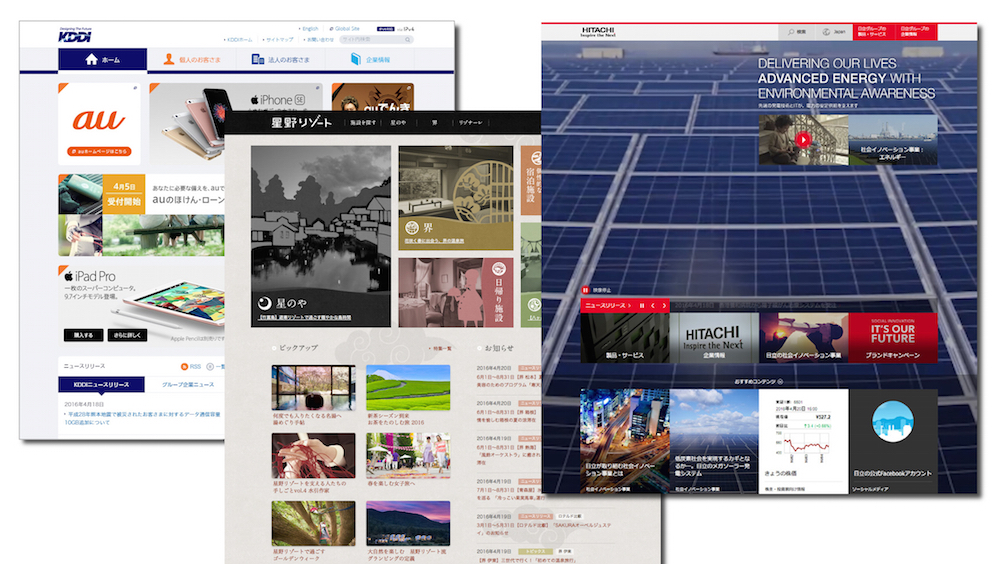Click the English link on KDDI header
This screenshot has width=1000, height=564.
[309, 29]
